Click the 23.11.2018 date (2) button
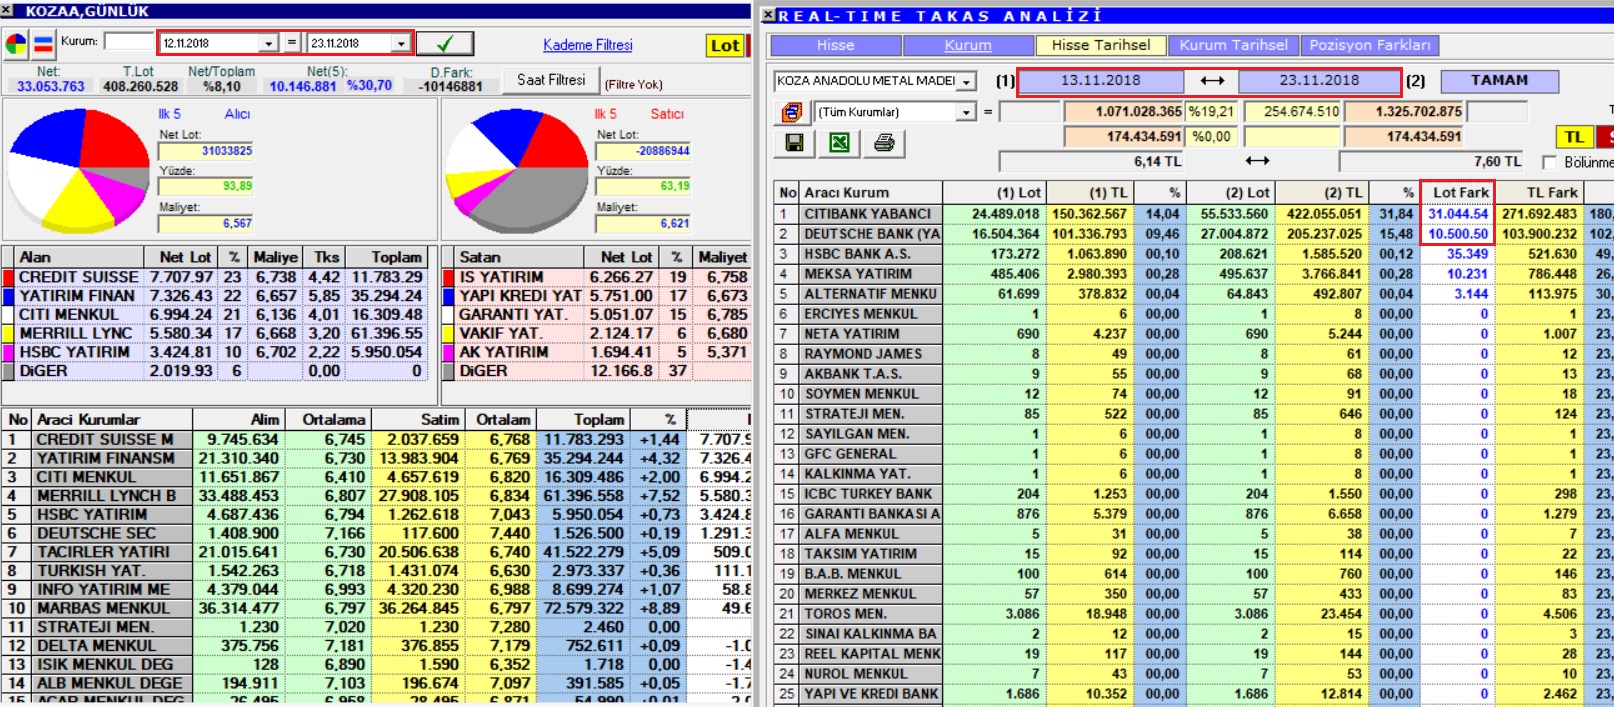This screenshot has width=1614, height=707. click(x=1319, y=80)
